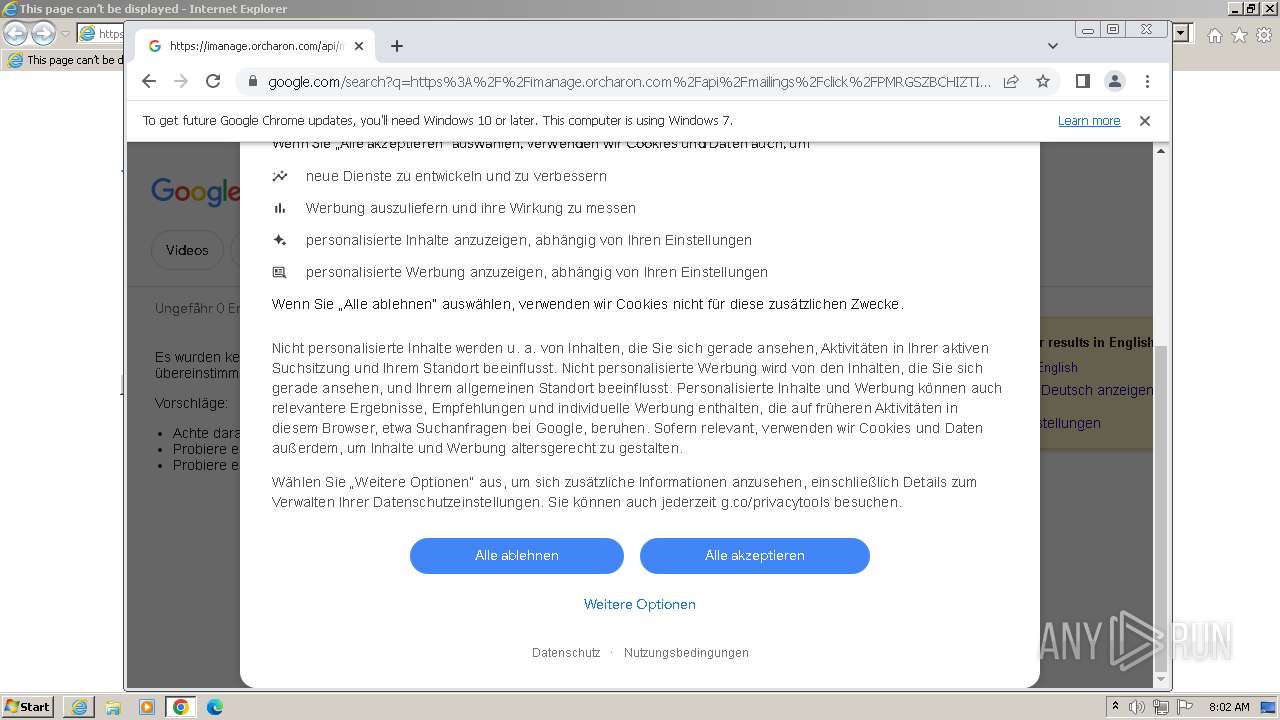
Task: View site info via the lock icon
Action: tap(252, 82)
